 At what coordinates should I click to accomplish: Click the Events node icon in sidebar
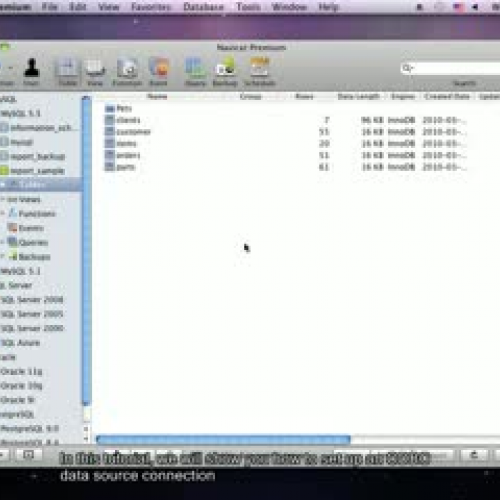coord(13,228)
